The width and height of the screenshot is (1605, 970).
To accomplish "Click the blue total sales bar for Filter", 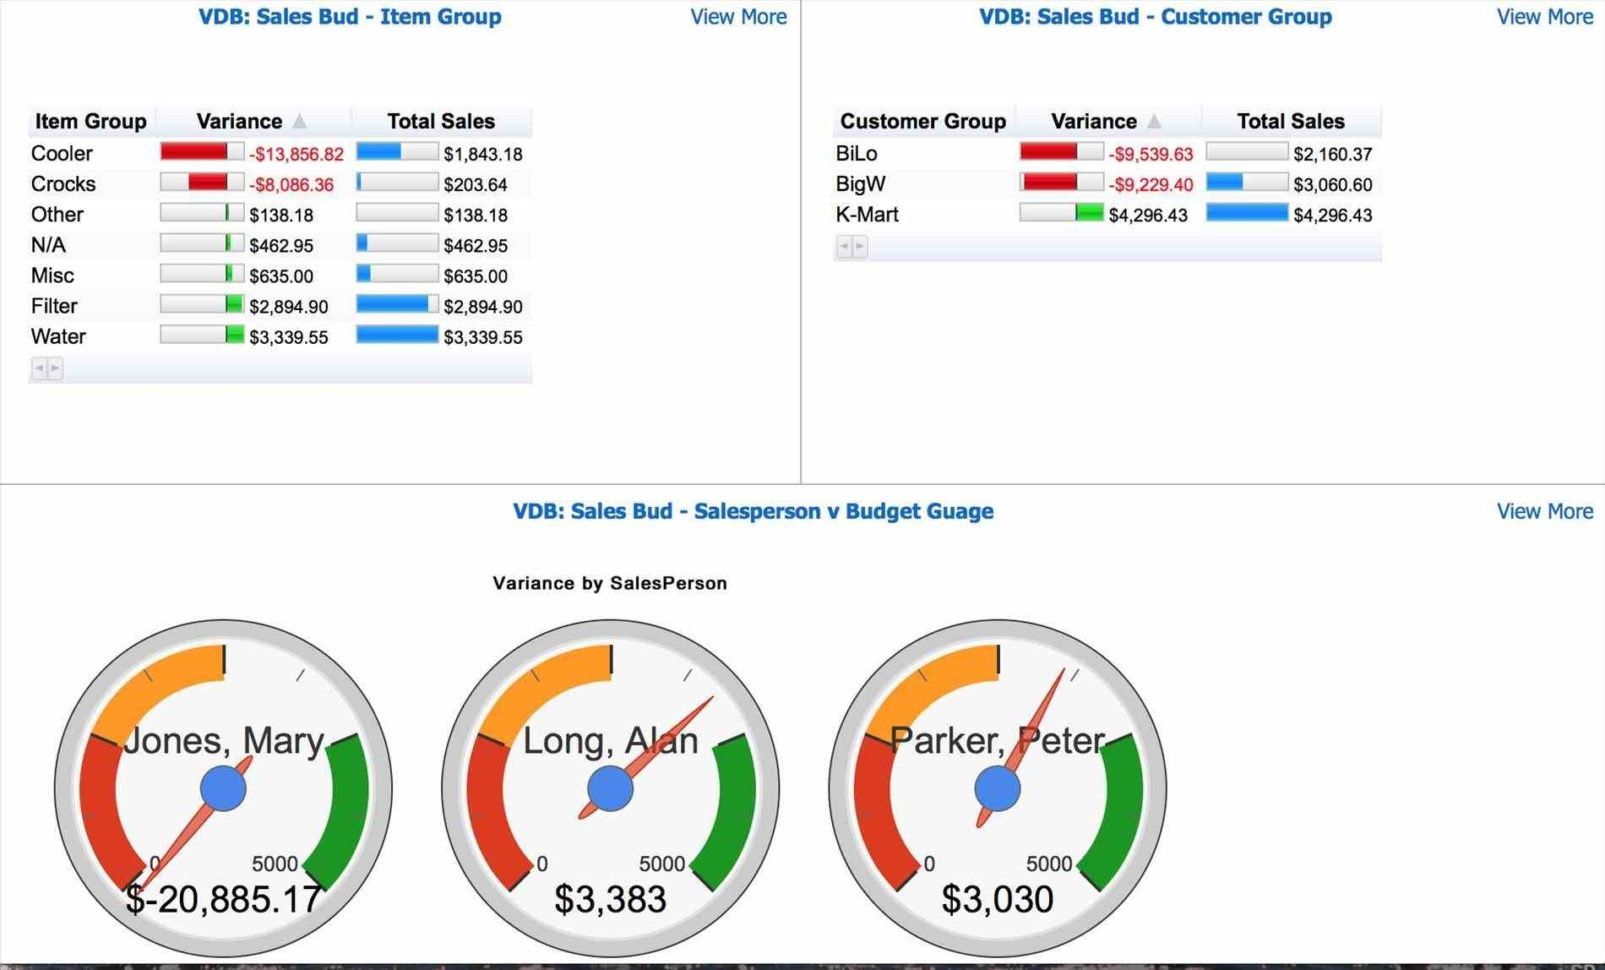I will click(392, 304).
